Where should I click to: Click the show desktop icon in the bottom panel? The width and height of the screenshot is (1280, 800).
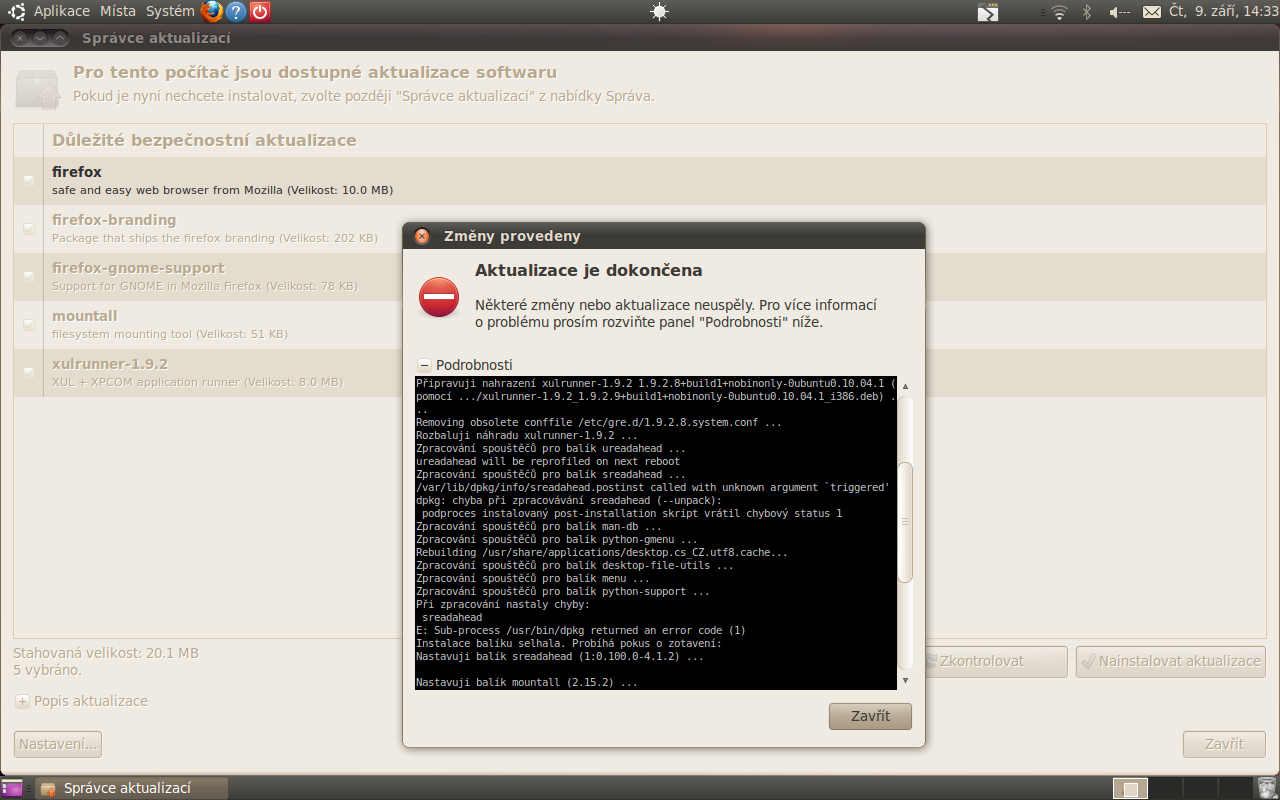click(12, 788)
